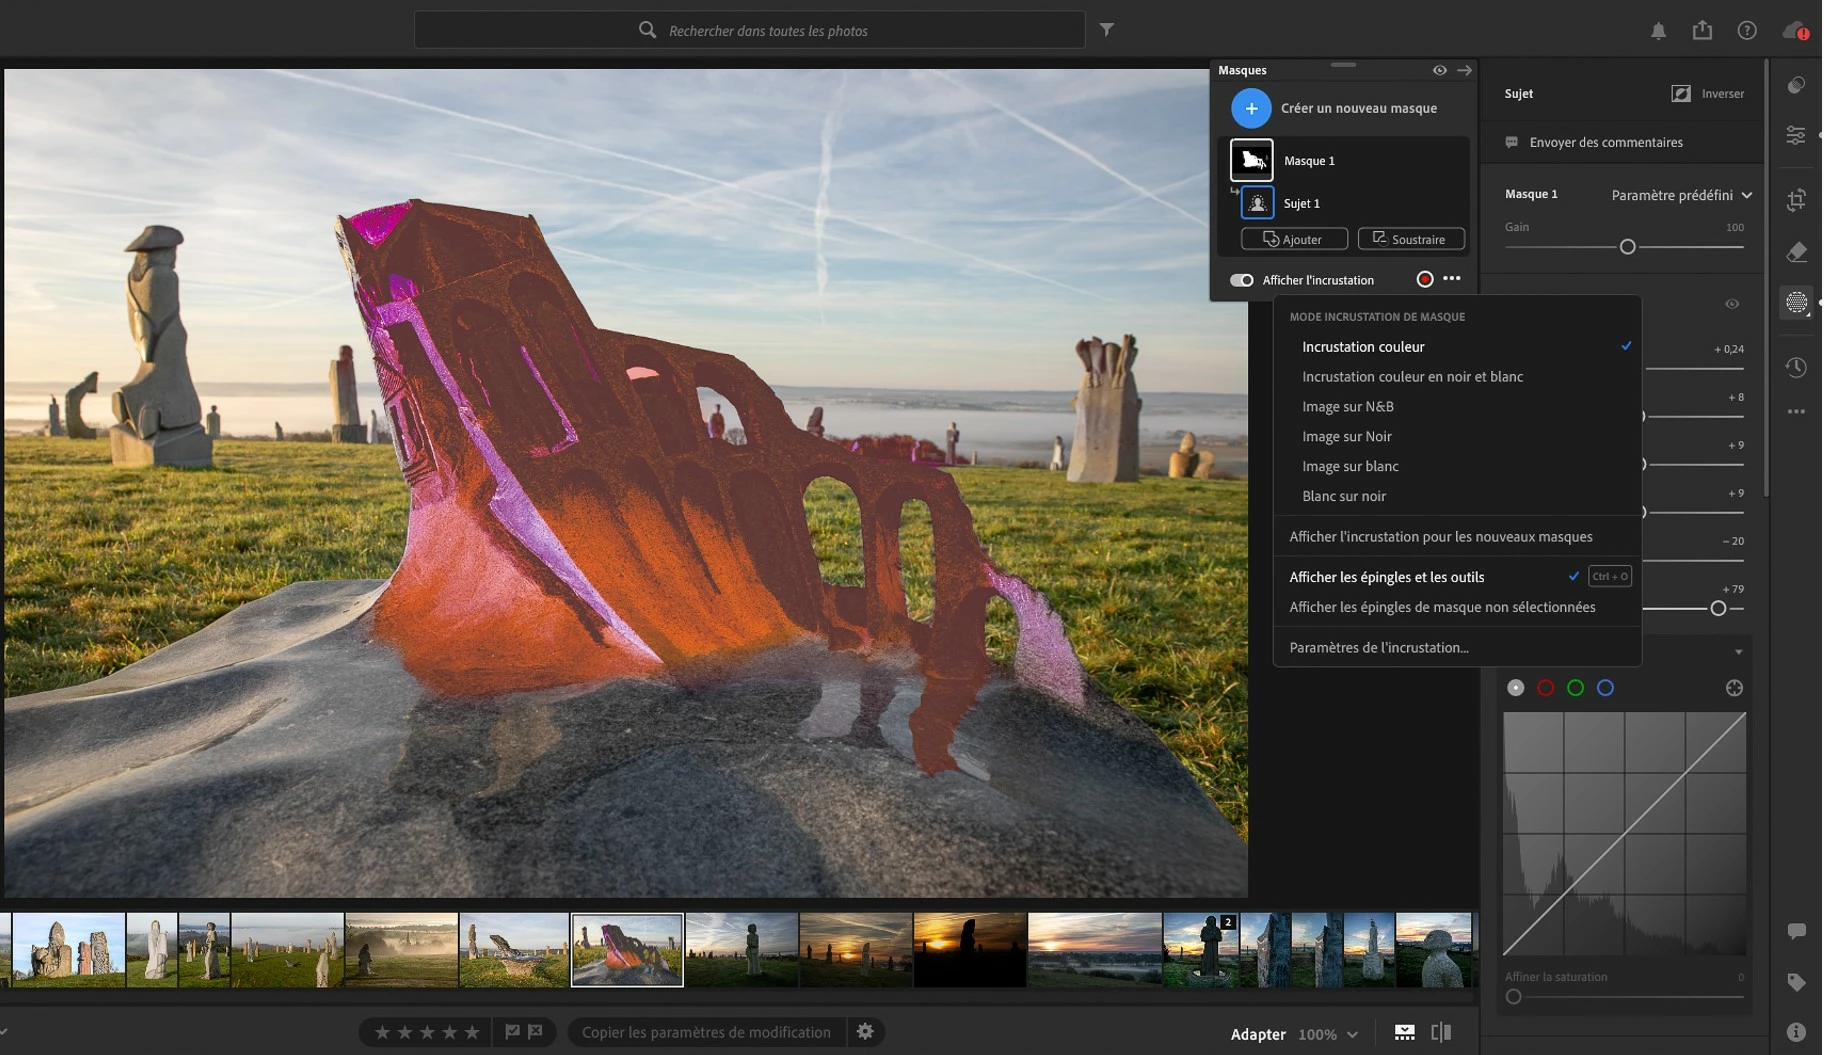Open the help question mark icon
The image size is (1824, 1055).
pyautogui.click(x=1747, y=31)
